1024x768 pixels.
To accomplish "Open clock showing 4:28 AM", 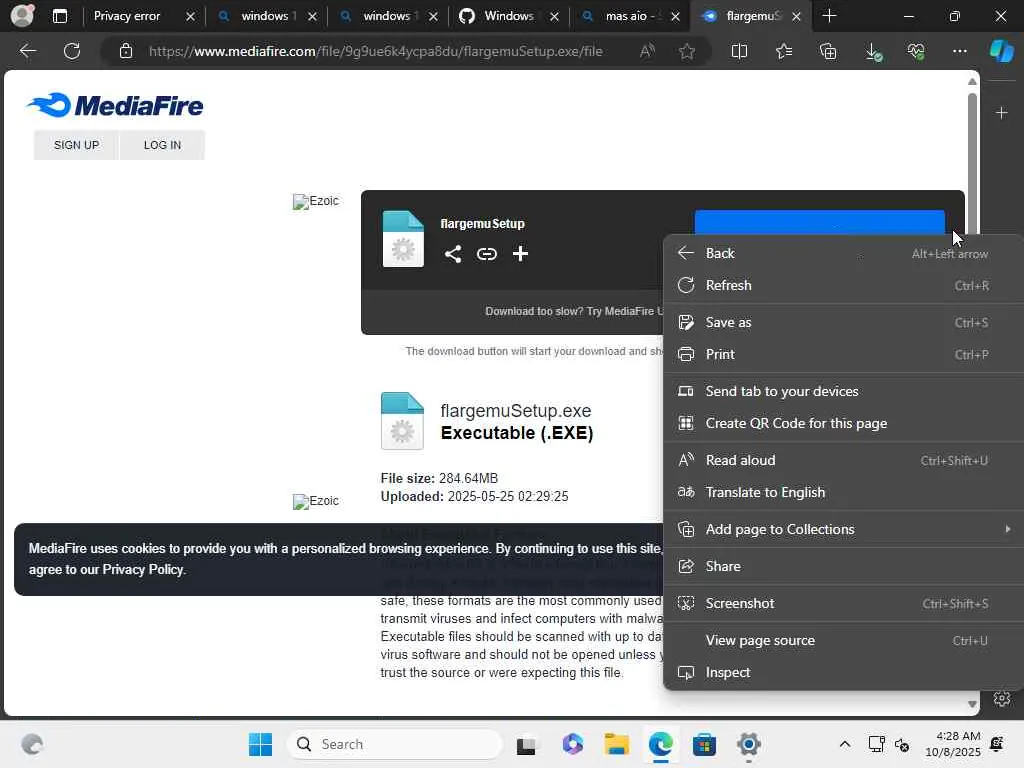I will [953, 744].
